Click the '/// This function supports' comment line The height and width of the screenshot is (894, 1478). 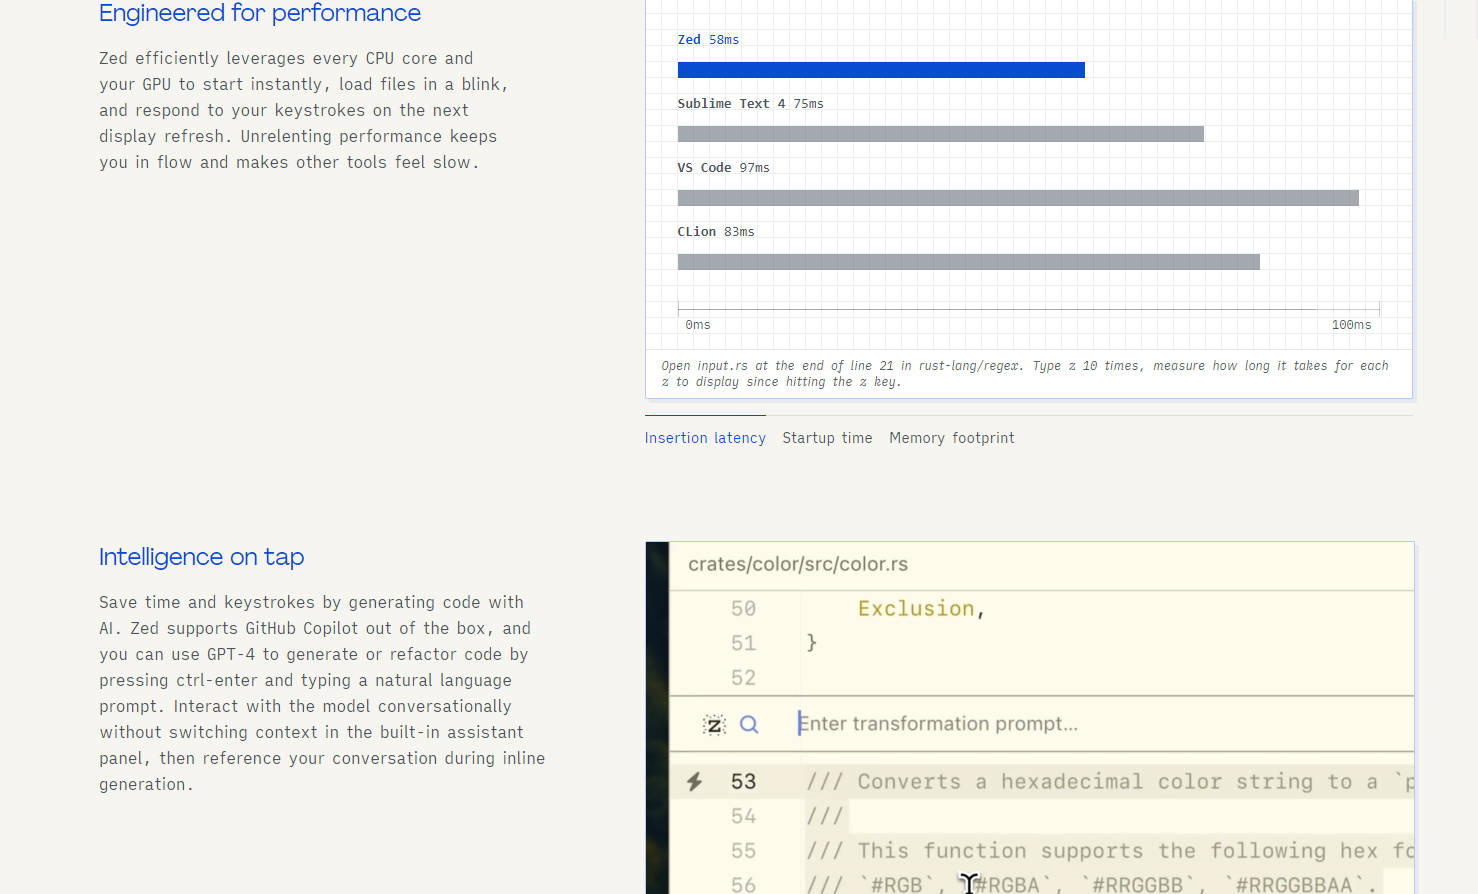[x=1110, y=851]
